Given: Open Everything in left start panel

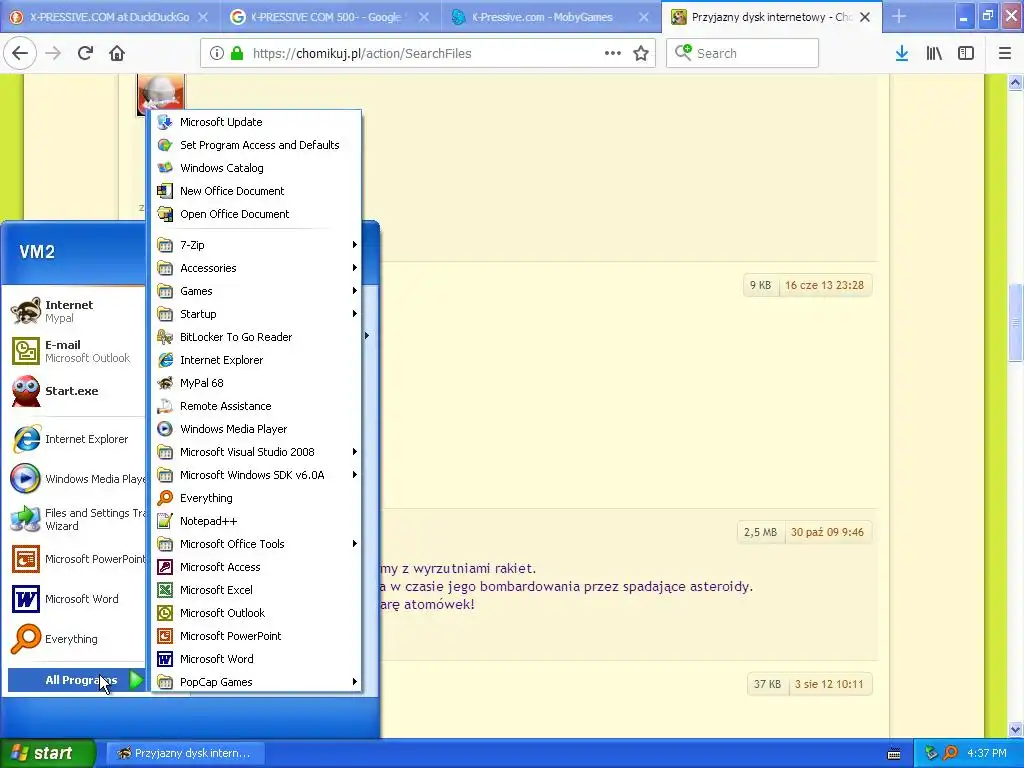Looking at the screenshot, I should [x=76, y=639].
